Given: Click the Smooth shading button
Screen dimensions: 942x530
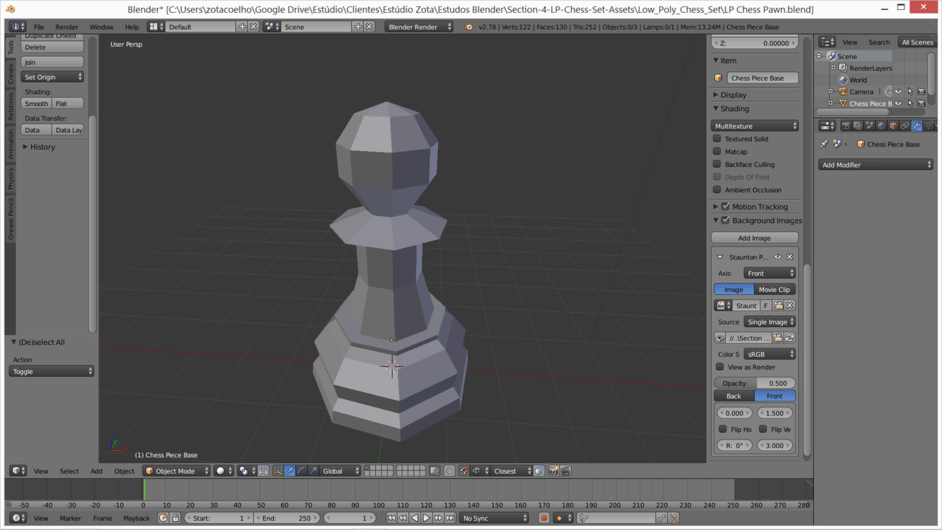Looking at the screenshot, I should tap(36, 103).
